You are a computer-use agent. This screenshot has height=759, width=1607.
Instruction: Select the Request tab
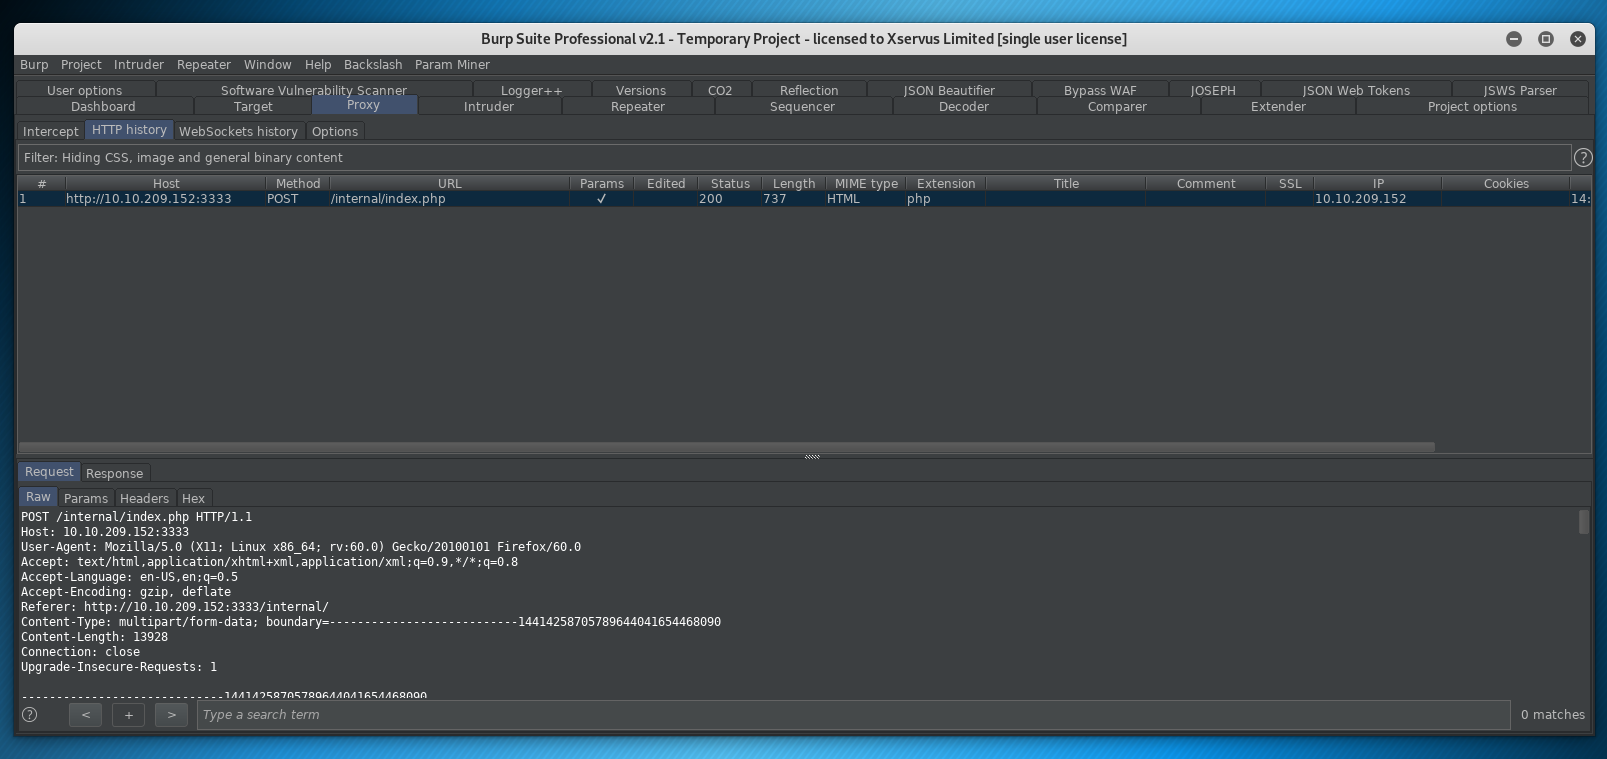click(49, 472)
